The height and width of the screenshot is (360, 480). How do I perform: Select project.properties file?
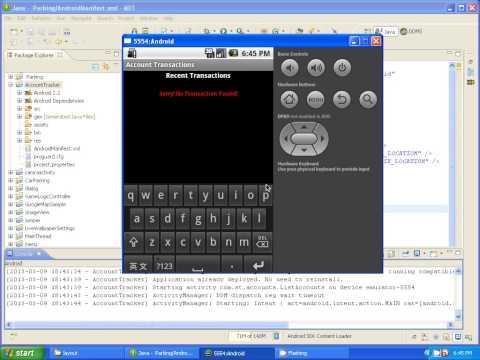(x=54, y=164)
